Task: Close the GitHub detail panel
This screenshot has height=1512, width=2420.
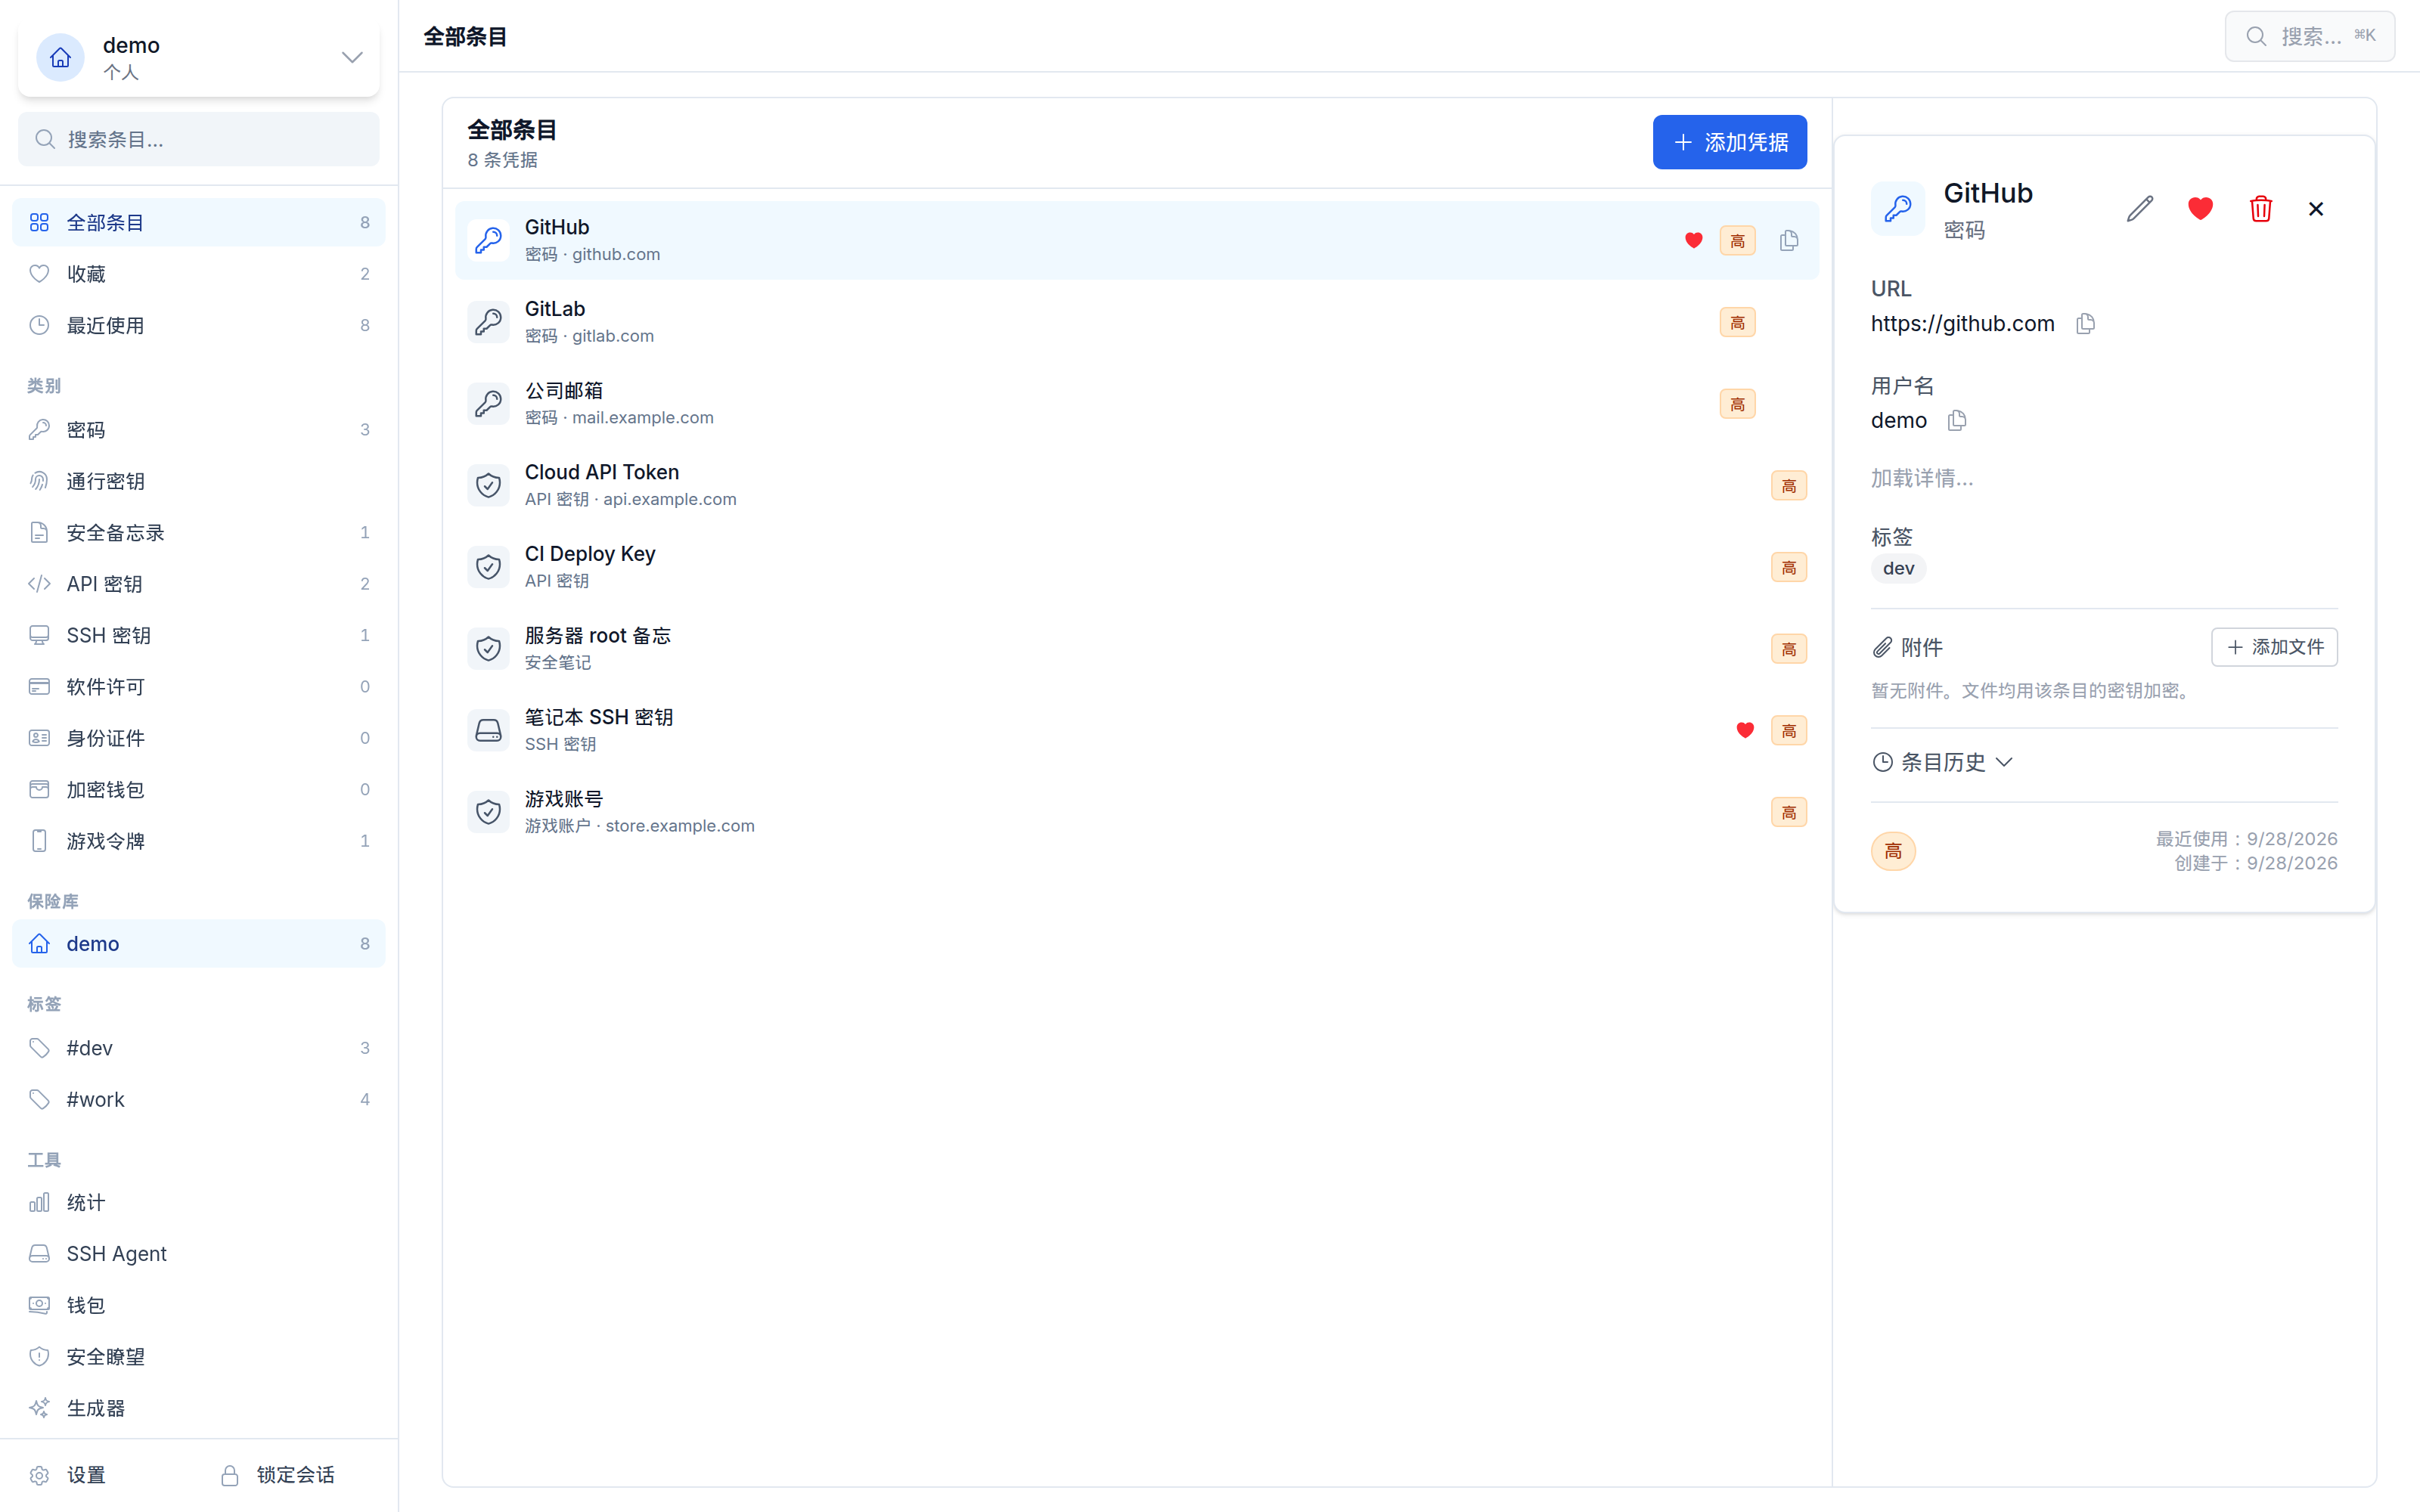Action: [2316, 209]
